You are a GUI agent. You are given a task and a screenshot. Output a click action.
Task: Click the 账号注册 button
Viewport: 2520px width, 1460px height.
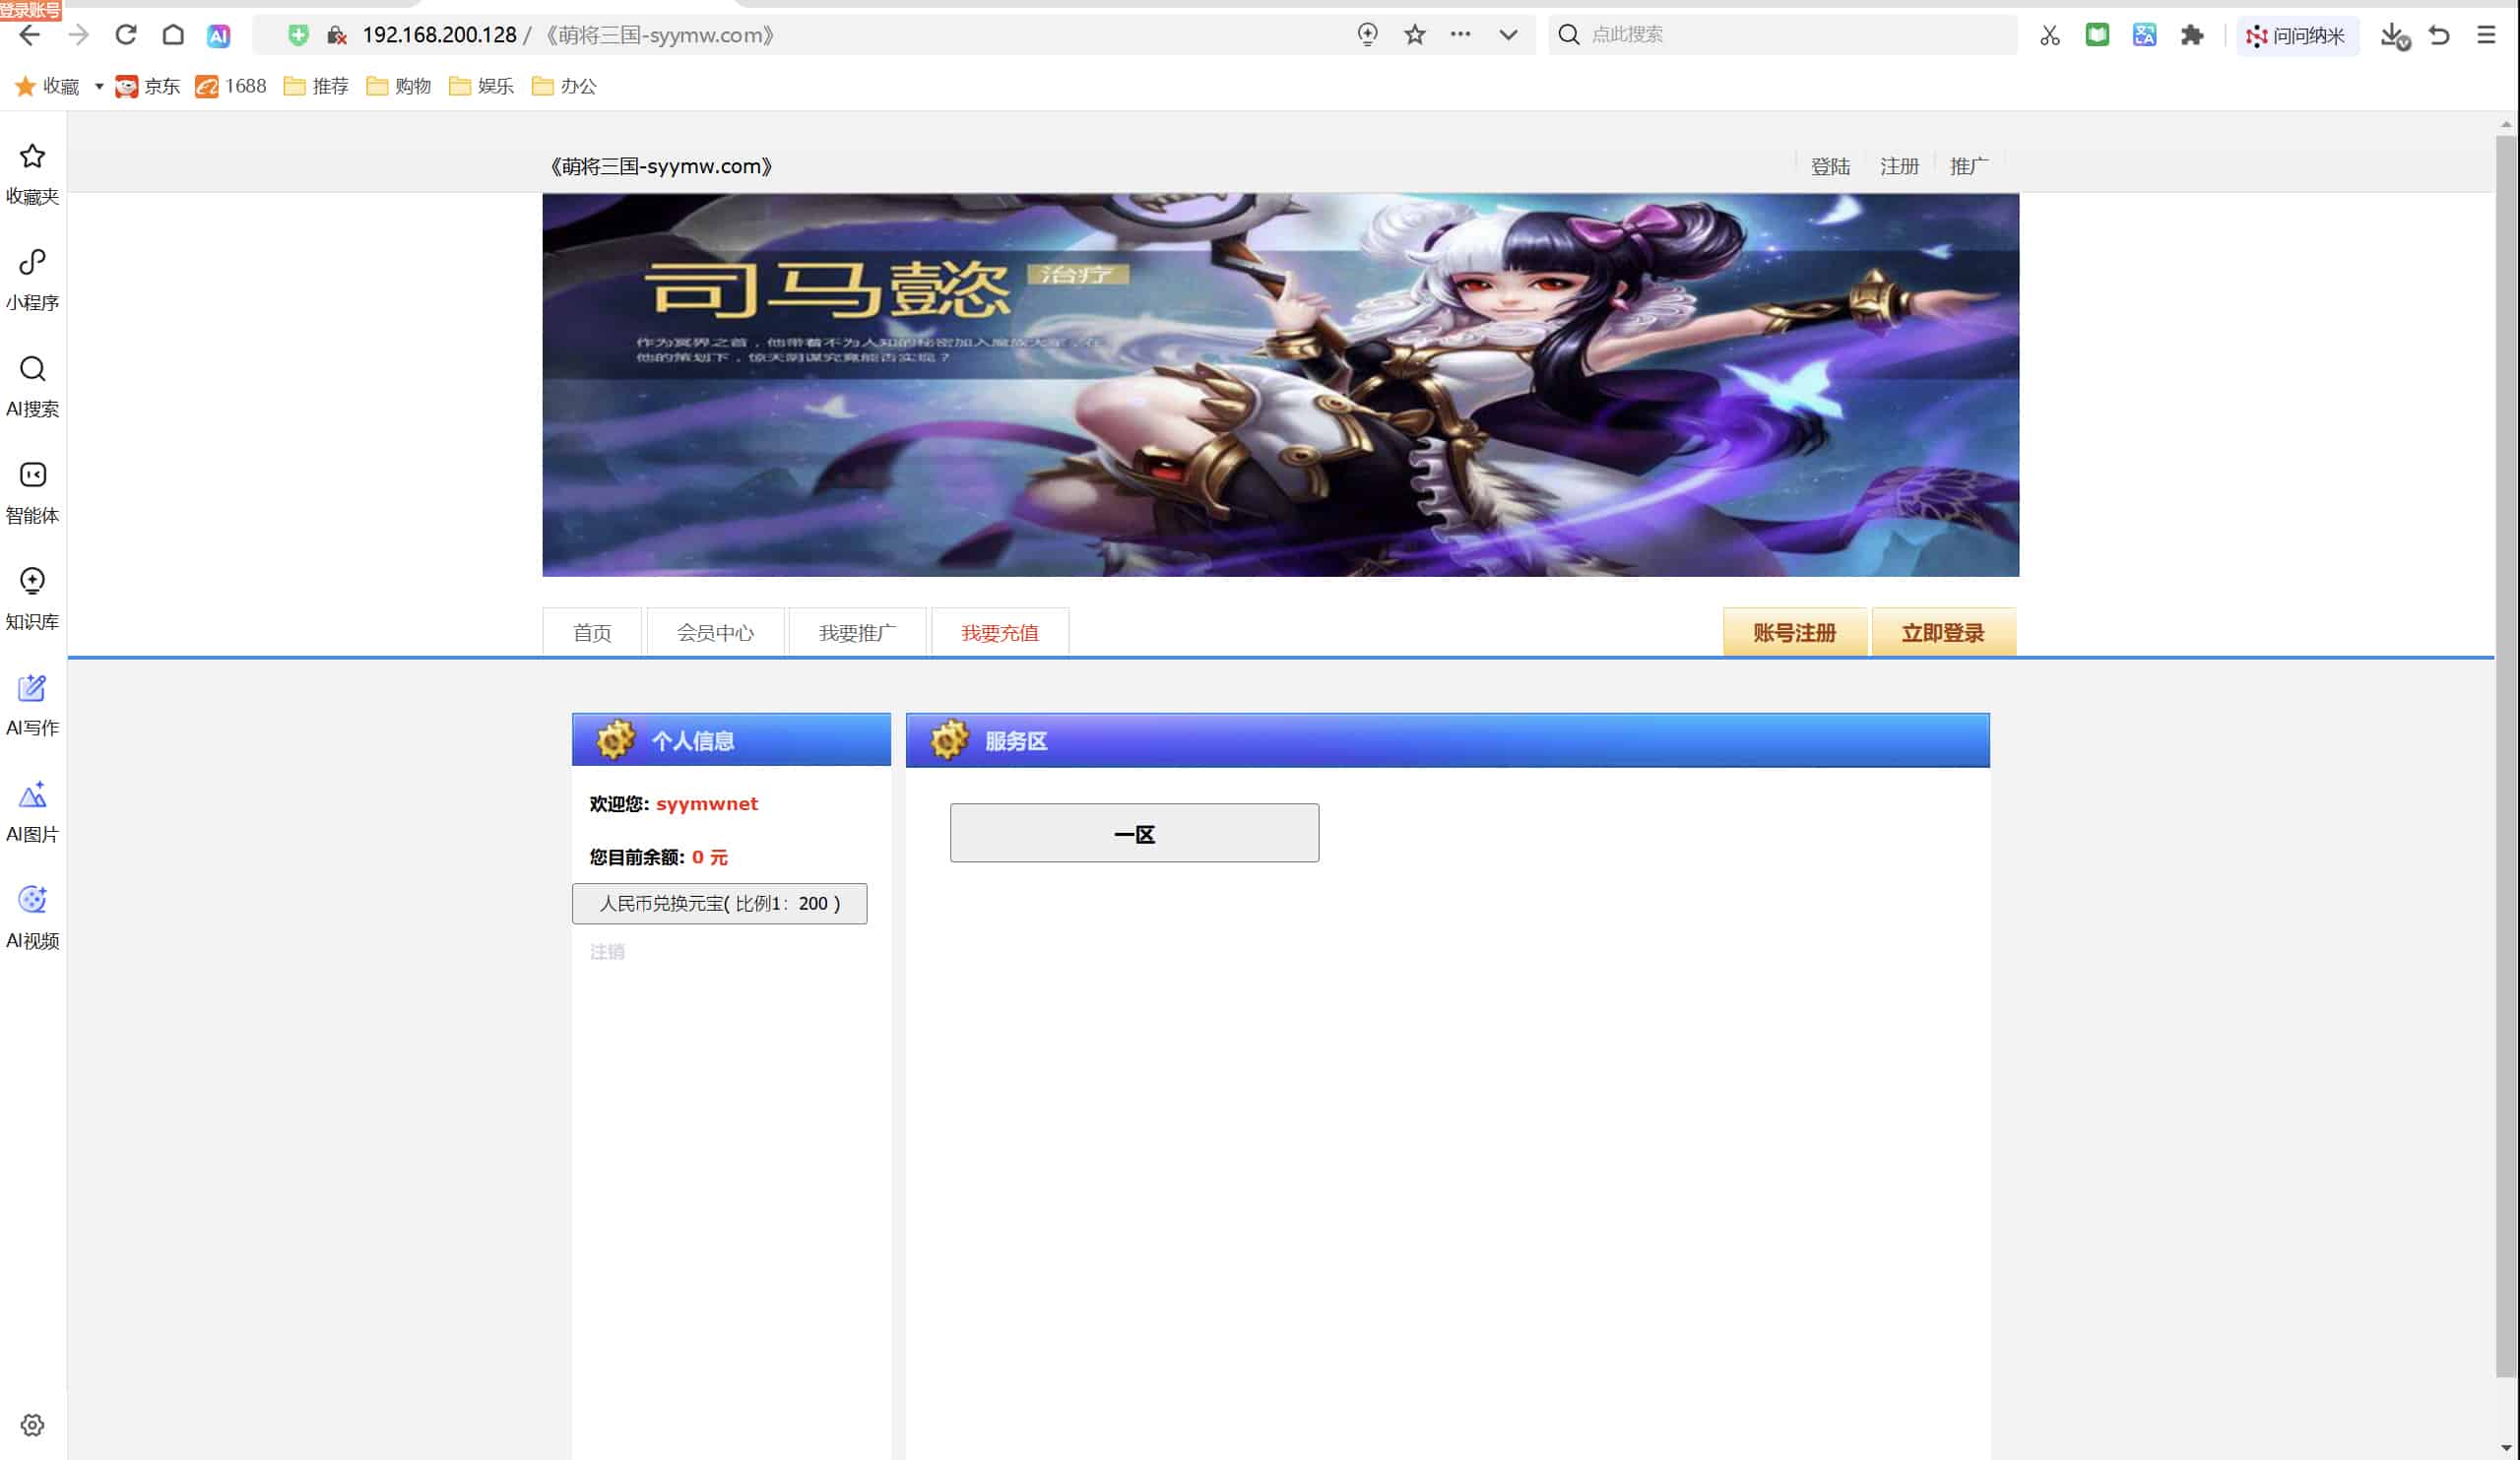pyautogui.click(x=1794, y=632)
